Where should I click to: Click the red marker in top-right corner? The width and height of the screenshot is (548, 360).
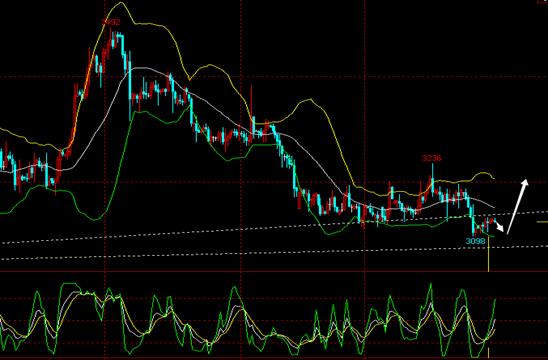[544, 2]
